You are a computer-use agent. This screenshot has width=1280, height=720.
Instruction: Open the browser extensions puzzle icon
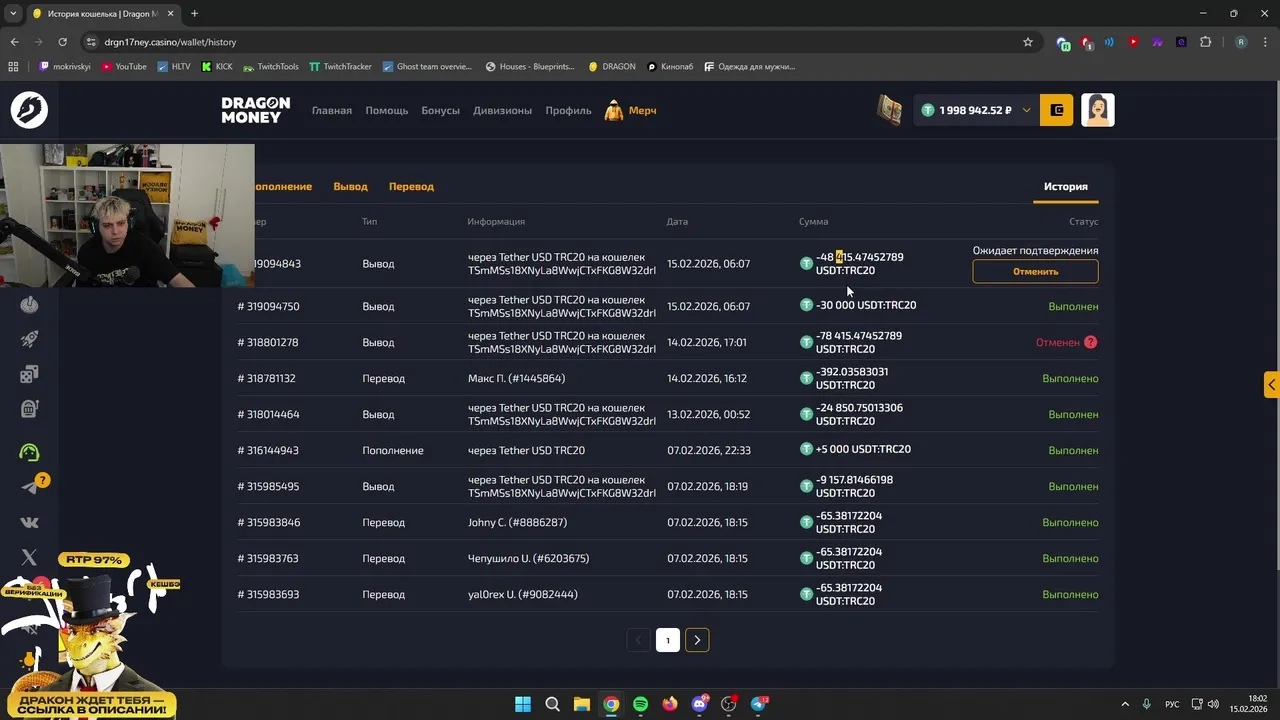[x=1205, y=42]
